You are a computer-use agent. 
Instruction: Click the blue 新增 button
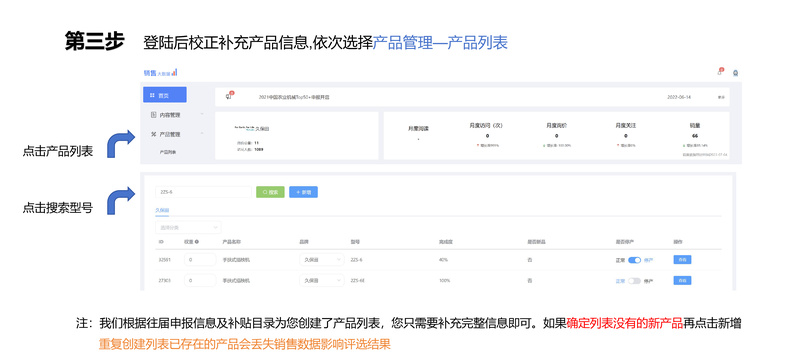pos(304,192)
